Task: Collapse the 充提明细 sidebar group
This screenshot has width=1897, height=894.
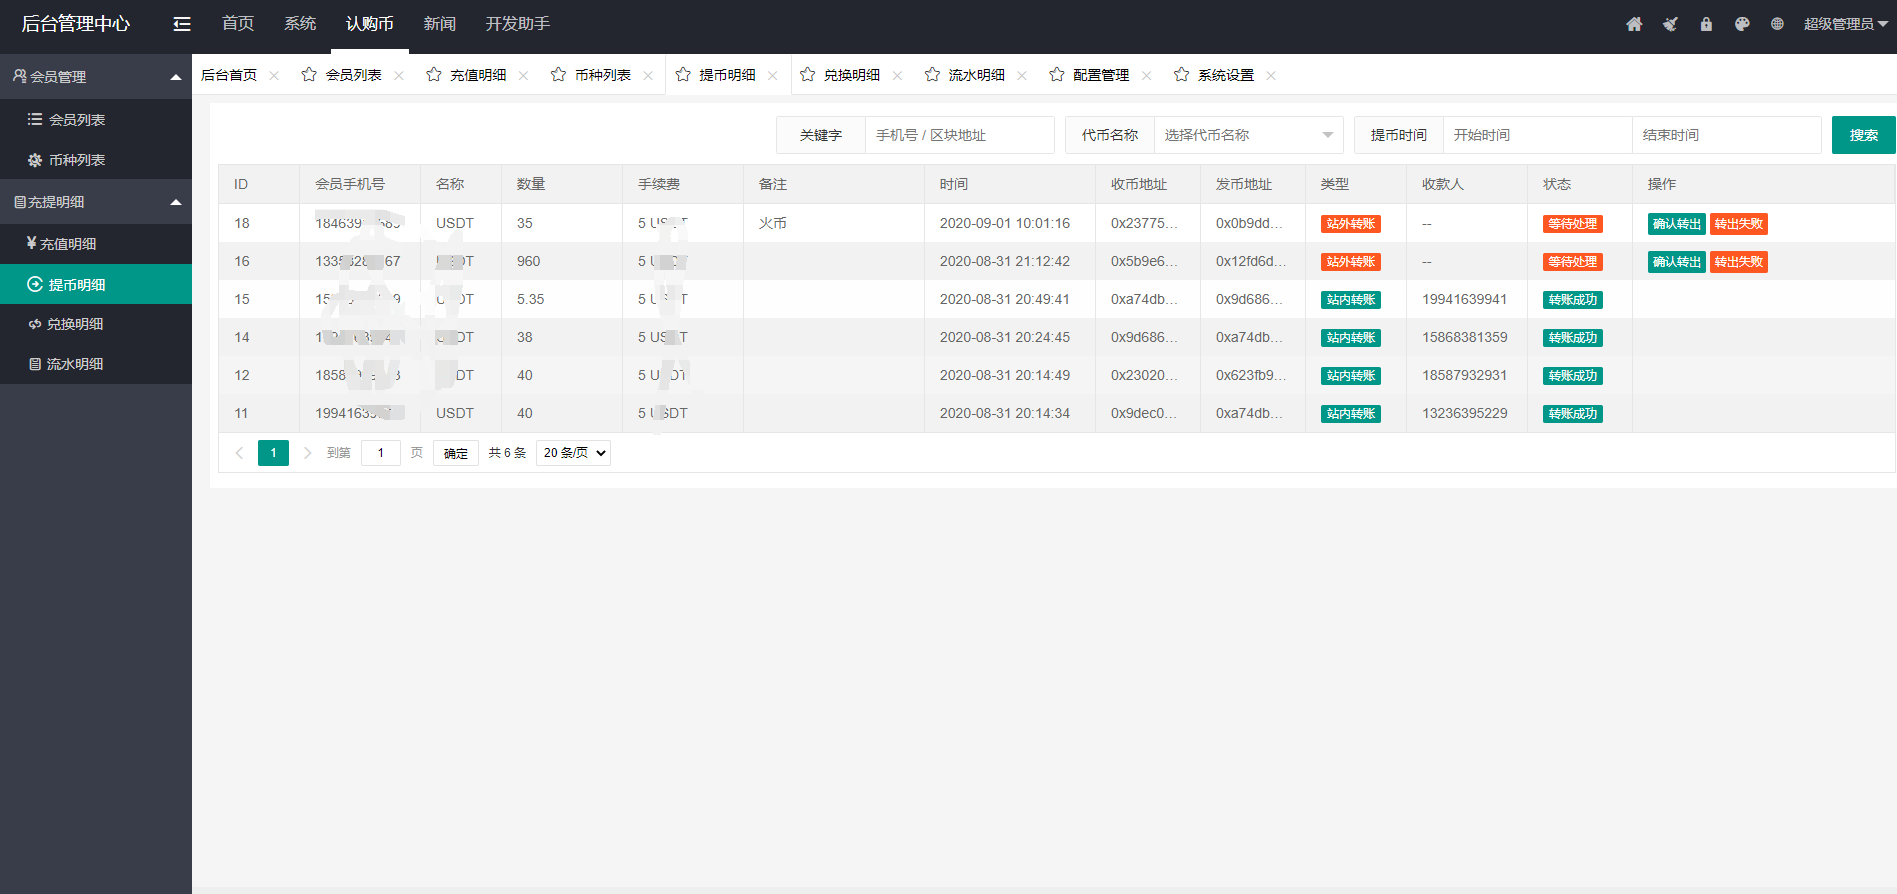Action: coord(176,202)
